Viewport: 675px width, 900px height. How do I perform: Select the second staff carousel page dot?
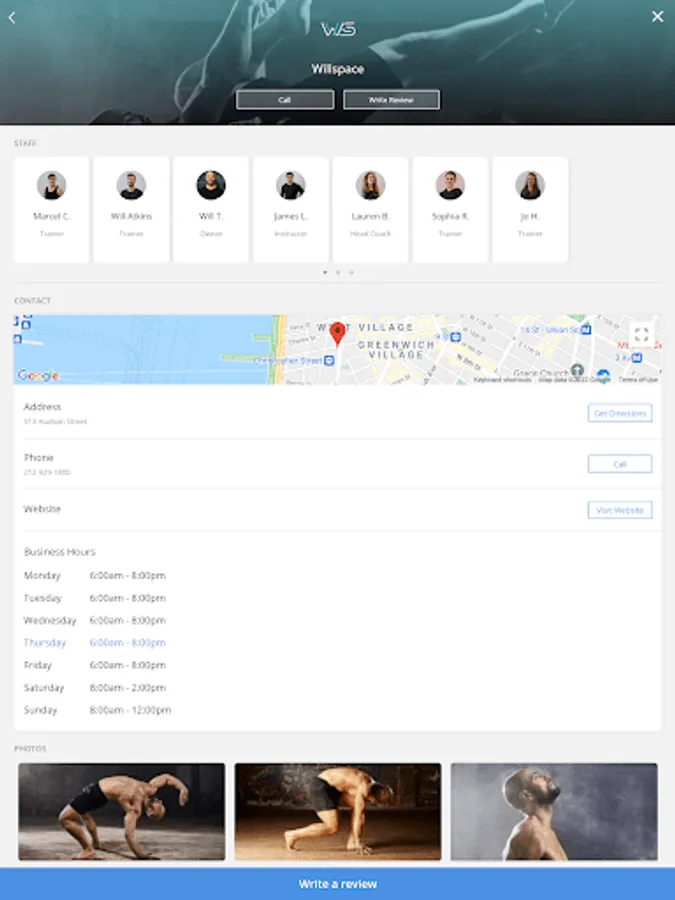[x=338, y=272]
